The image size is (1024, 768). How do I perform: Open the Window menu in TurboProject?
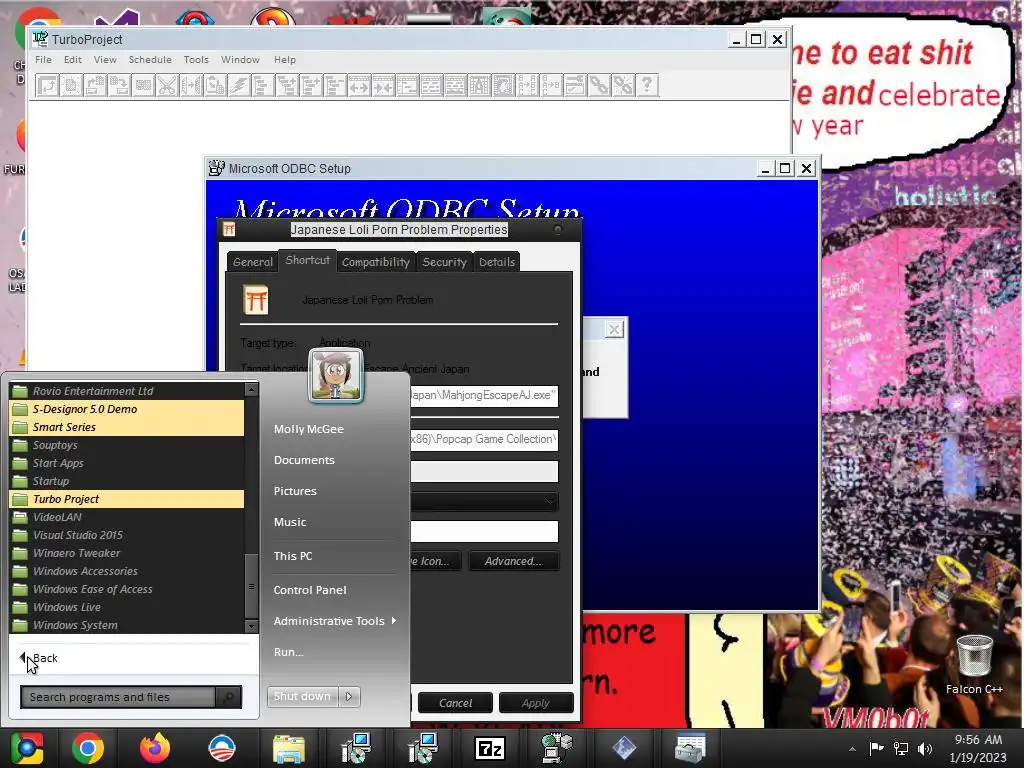240,59
